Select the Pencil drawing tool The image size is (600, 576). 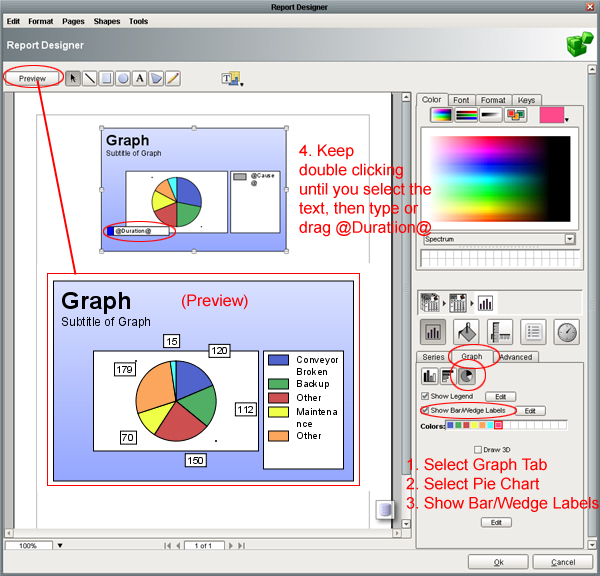(x=173, y=78)
